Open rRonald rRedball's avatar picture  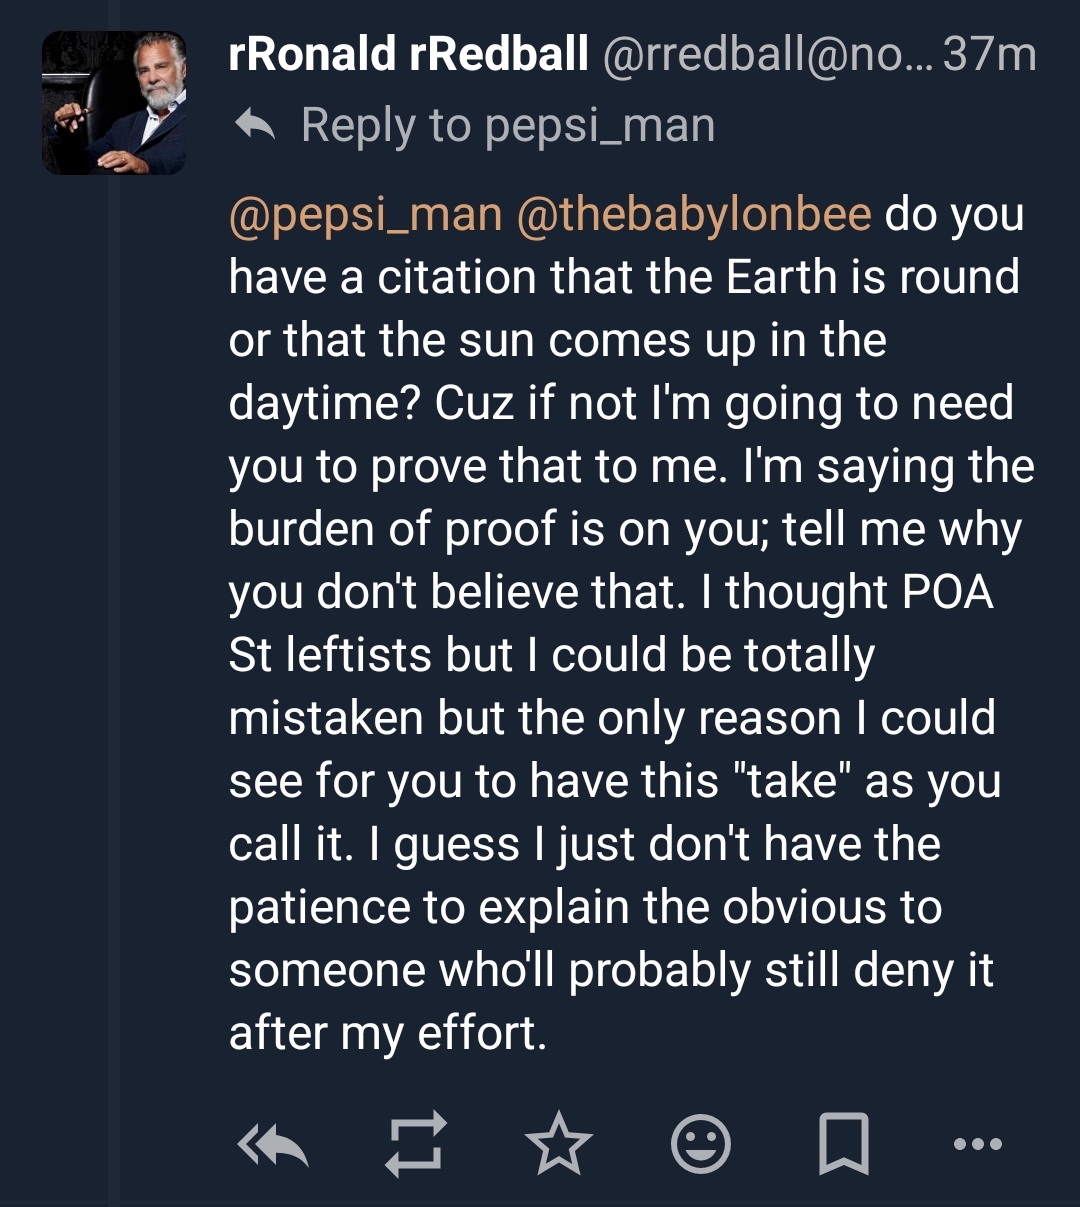114,103
